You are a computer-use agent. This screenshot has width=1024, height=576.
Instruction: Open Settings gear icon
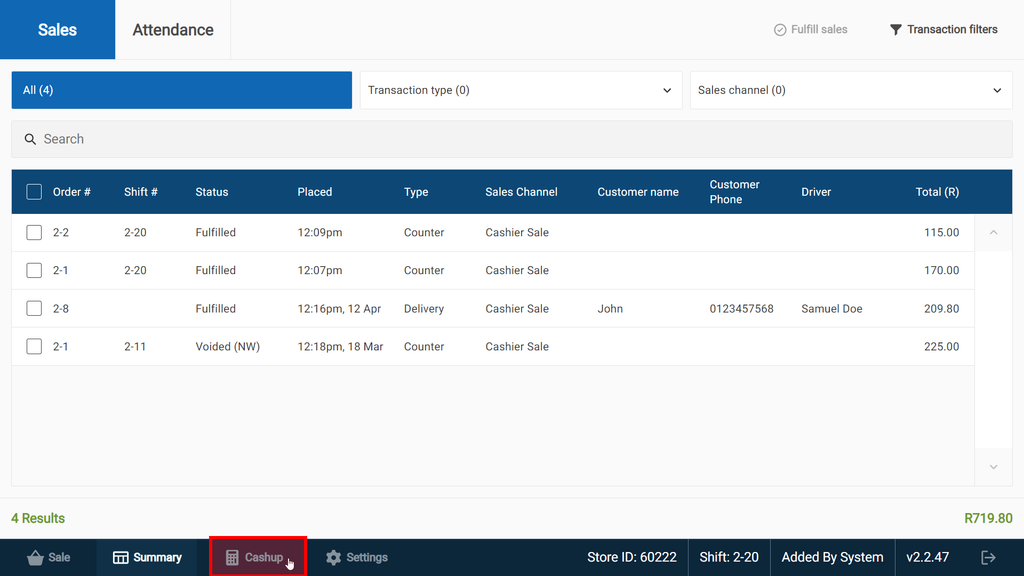click(x=334, y=558)
